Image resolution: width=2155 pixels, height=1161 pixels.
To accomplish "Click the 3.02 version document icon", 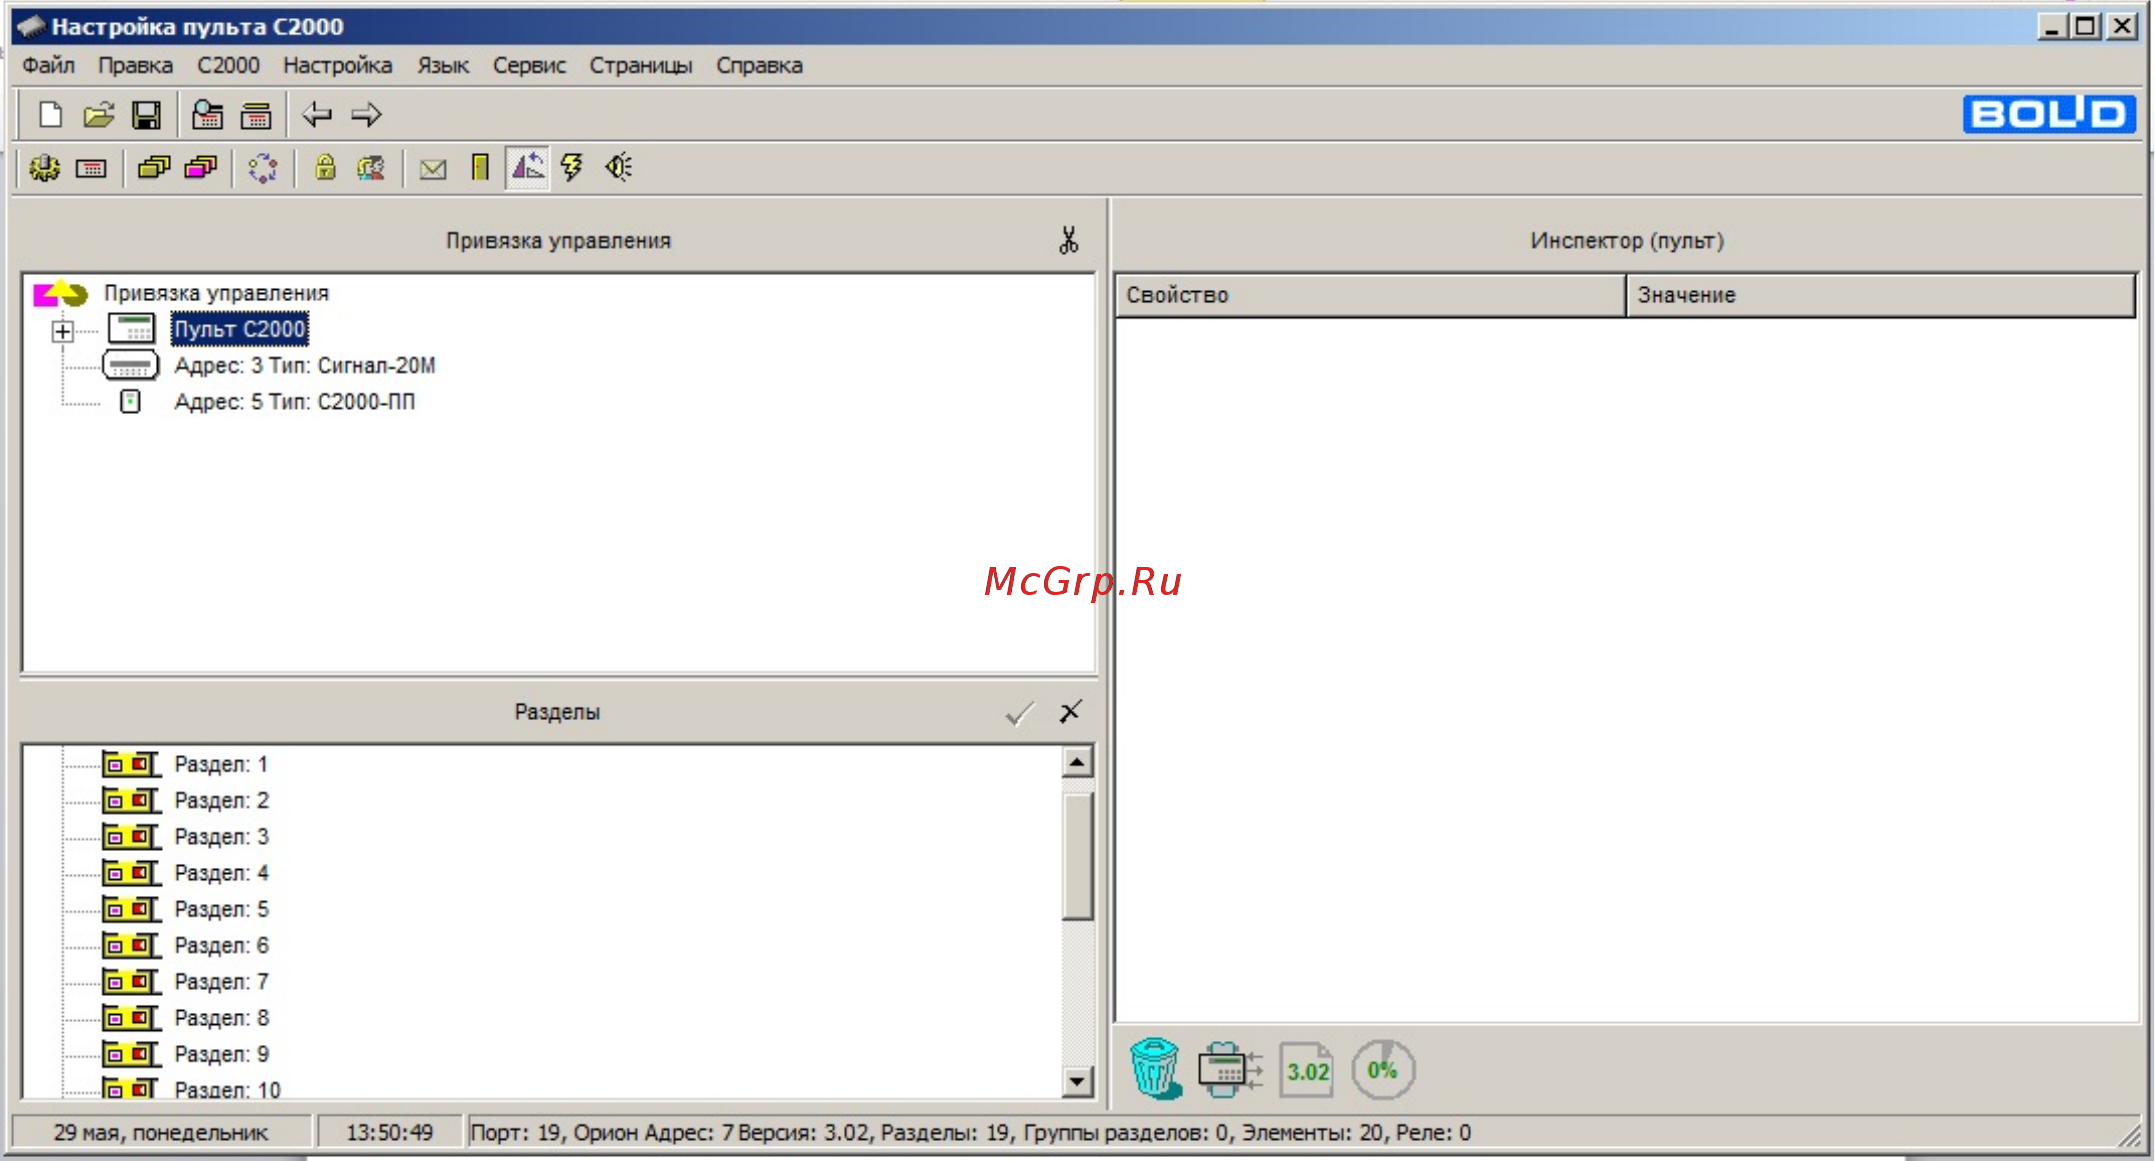I will point(1307,1070).
